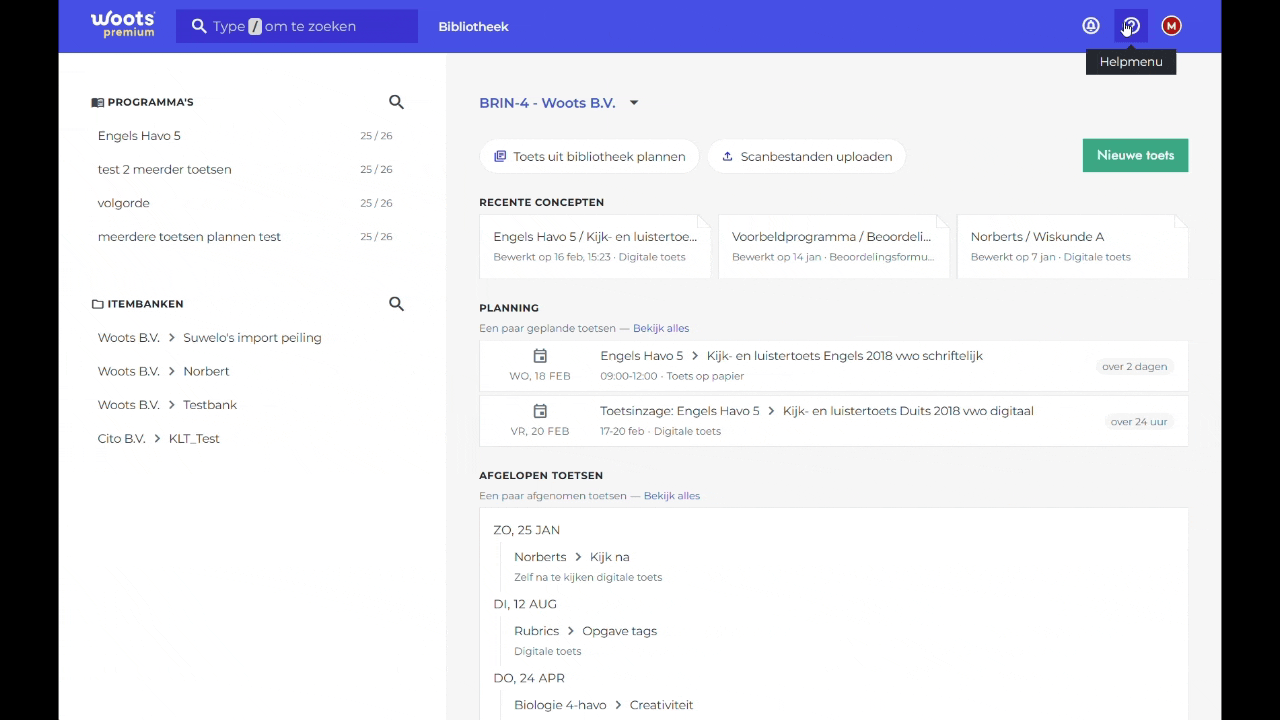Viewport: 1280px width, 720px height.
Task: Click the Recente concepten heading
Action: tap(541, 202)
